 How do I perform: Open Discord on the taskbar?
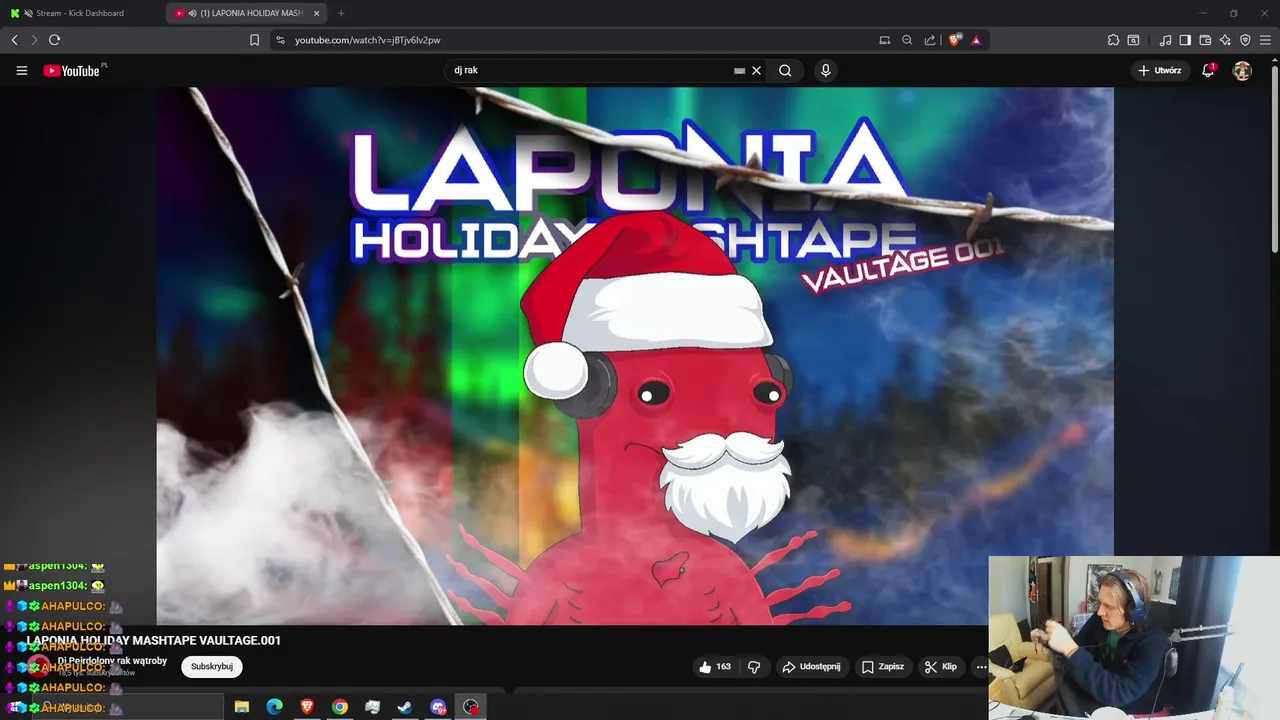tap(438, 707)
